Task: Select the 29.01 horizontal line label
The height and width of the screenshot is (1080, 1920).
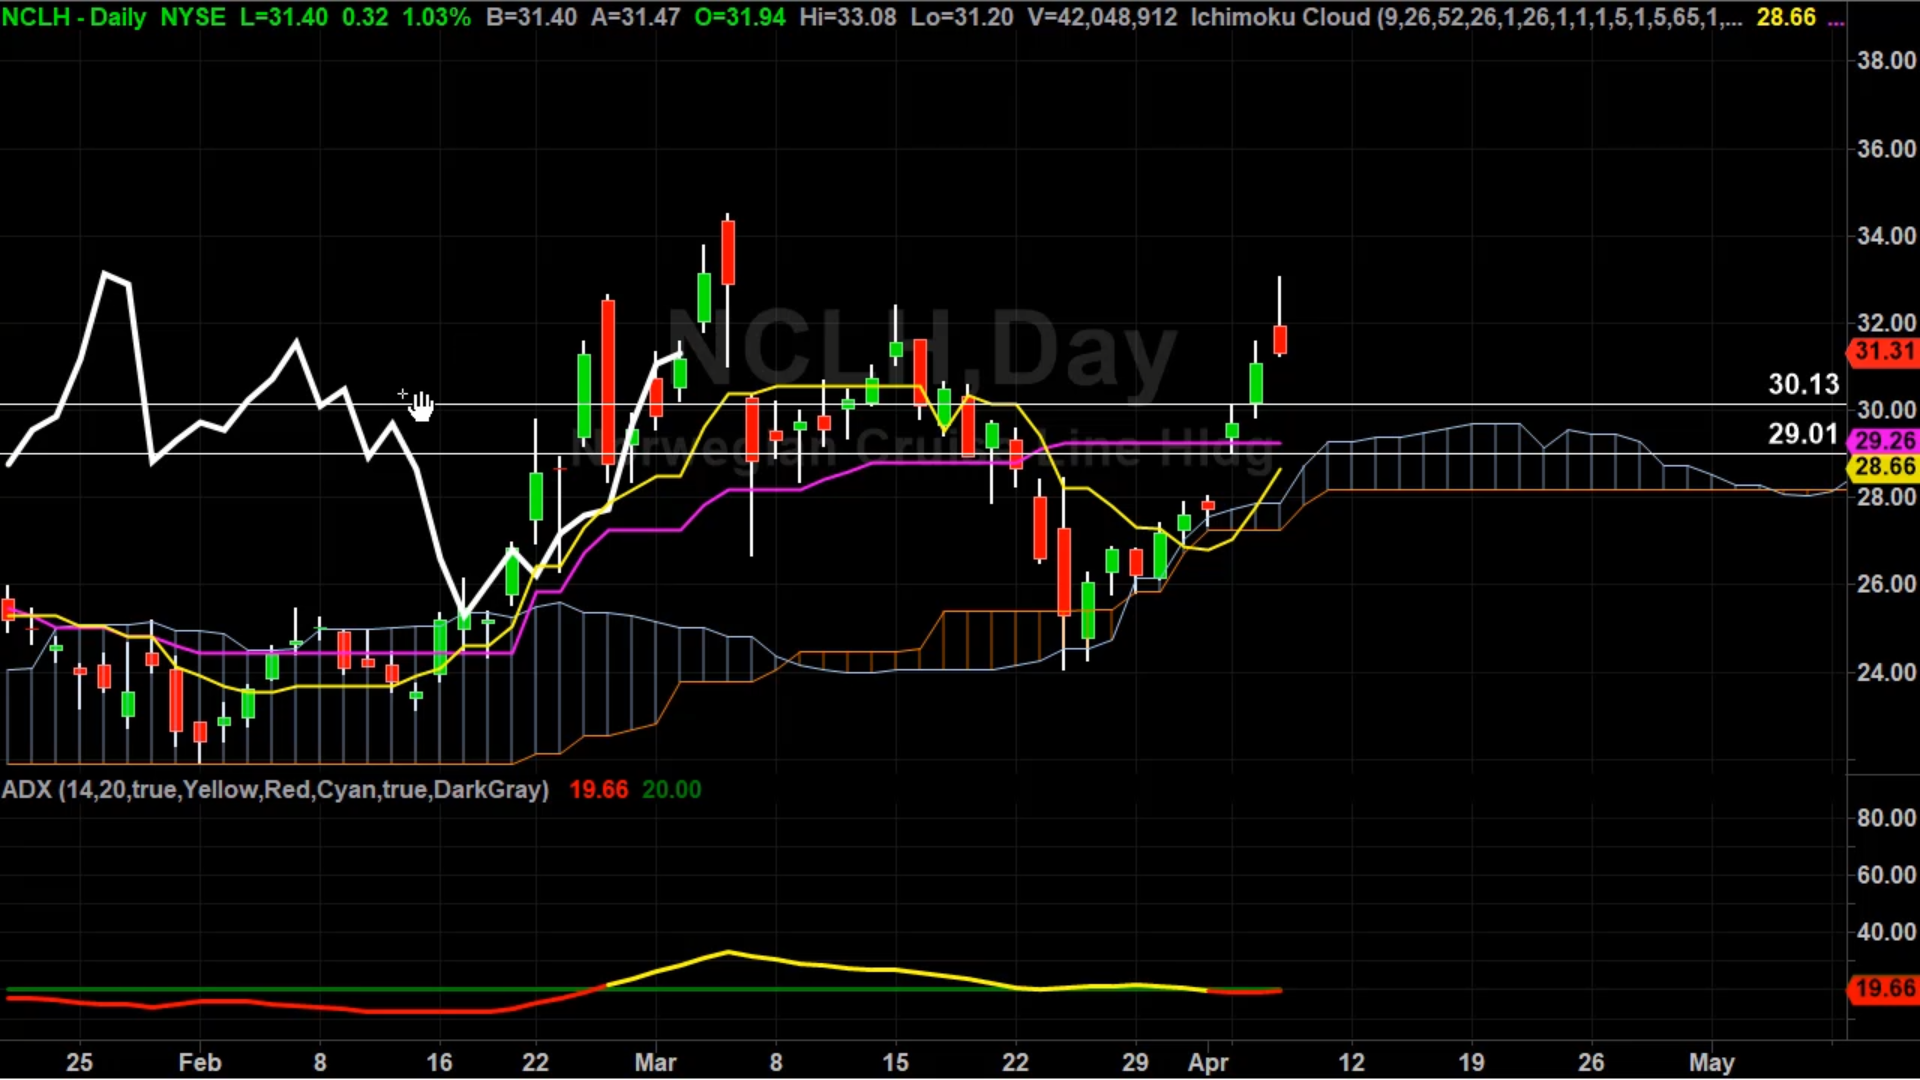Action: tap(1804, 434)
